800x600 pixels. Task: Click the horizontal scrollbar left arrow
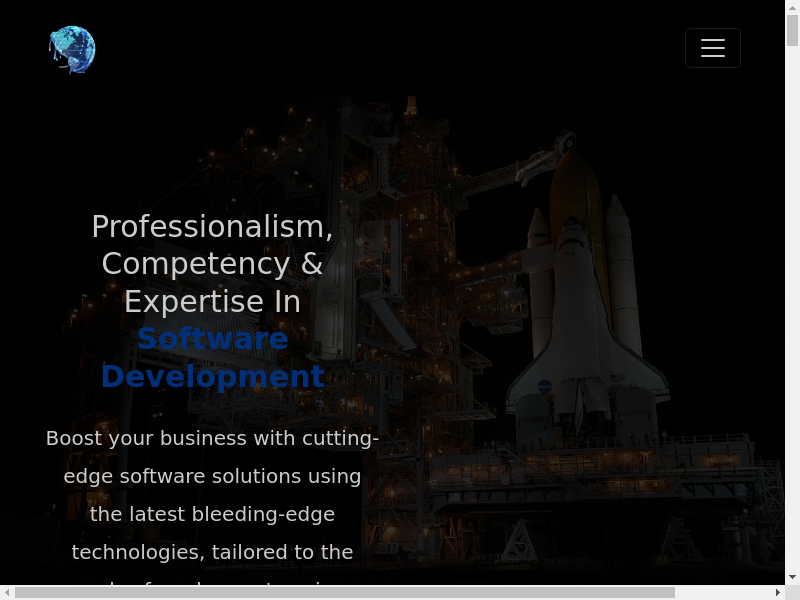click(7, 592)
